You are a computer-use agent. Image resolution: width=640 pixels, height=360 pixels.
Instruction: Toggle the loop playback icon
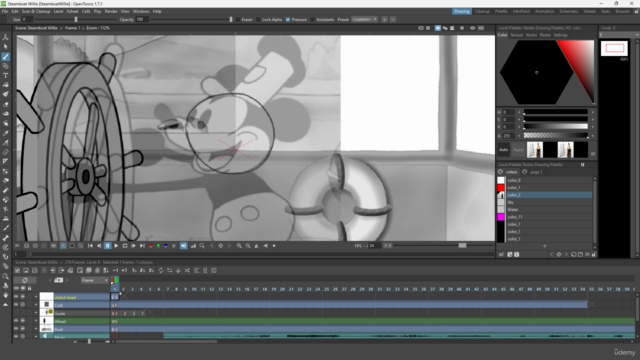click(125, 246)
